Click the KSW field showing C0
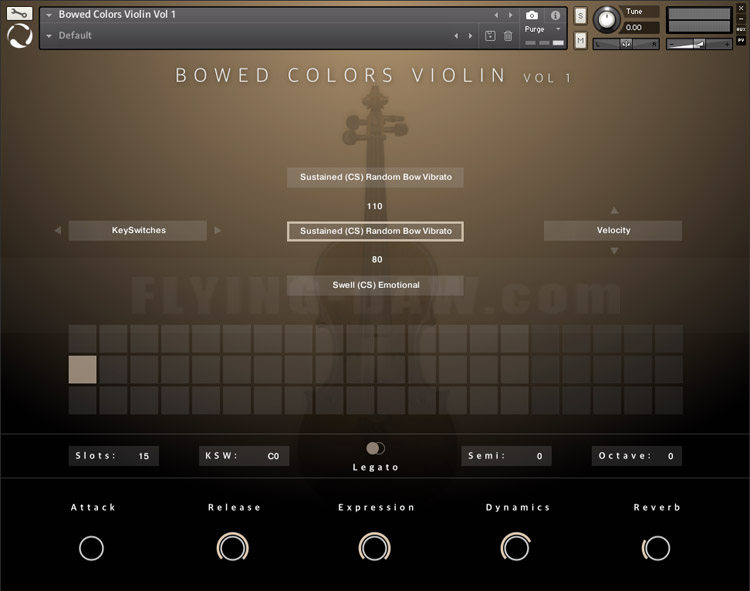Viewport: 750px width, 591px height. tap(244, 456)
